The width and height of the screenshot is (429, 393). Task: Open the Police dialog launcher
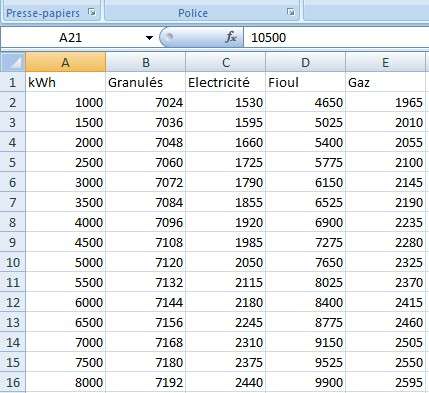[x=290, y=12]
